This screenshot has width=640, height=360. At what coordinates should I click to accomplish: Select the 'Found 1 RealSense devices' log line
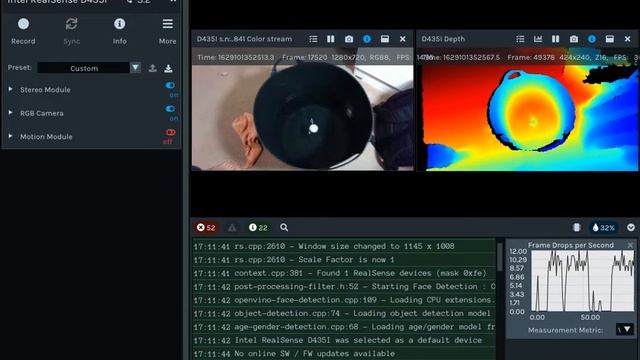tap(344, 273)
